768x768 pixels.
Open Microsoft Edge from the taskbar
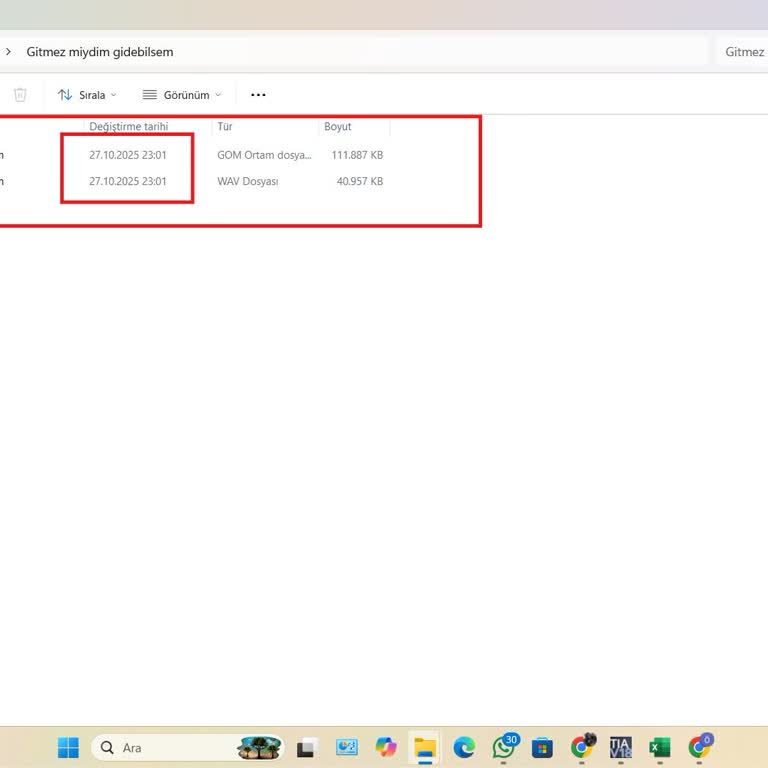464,747
